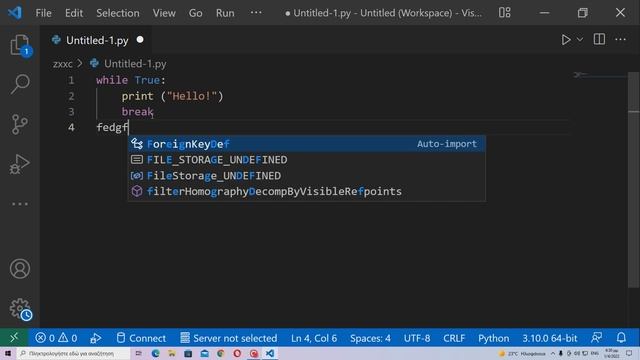Open the Explorer view in activity bar
640x360 pixels.
point(20,45)
